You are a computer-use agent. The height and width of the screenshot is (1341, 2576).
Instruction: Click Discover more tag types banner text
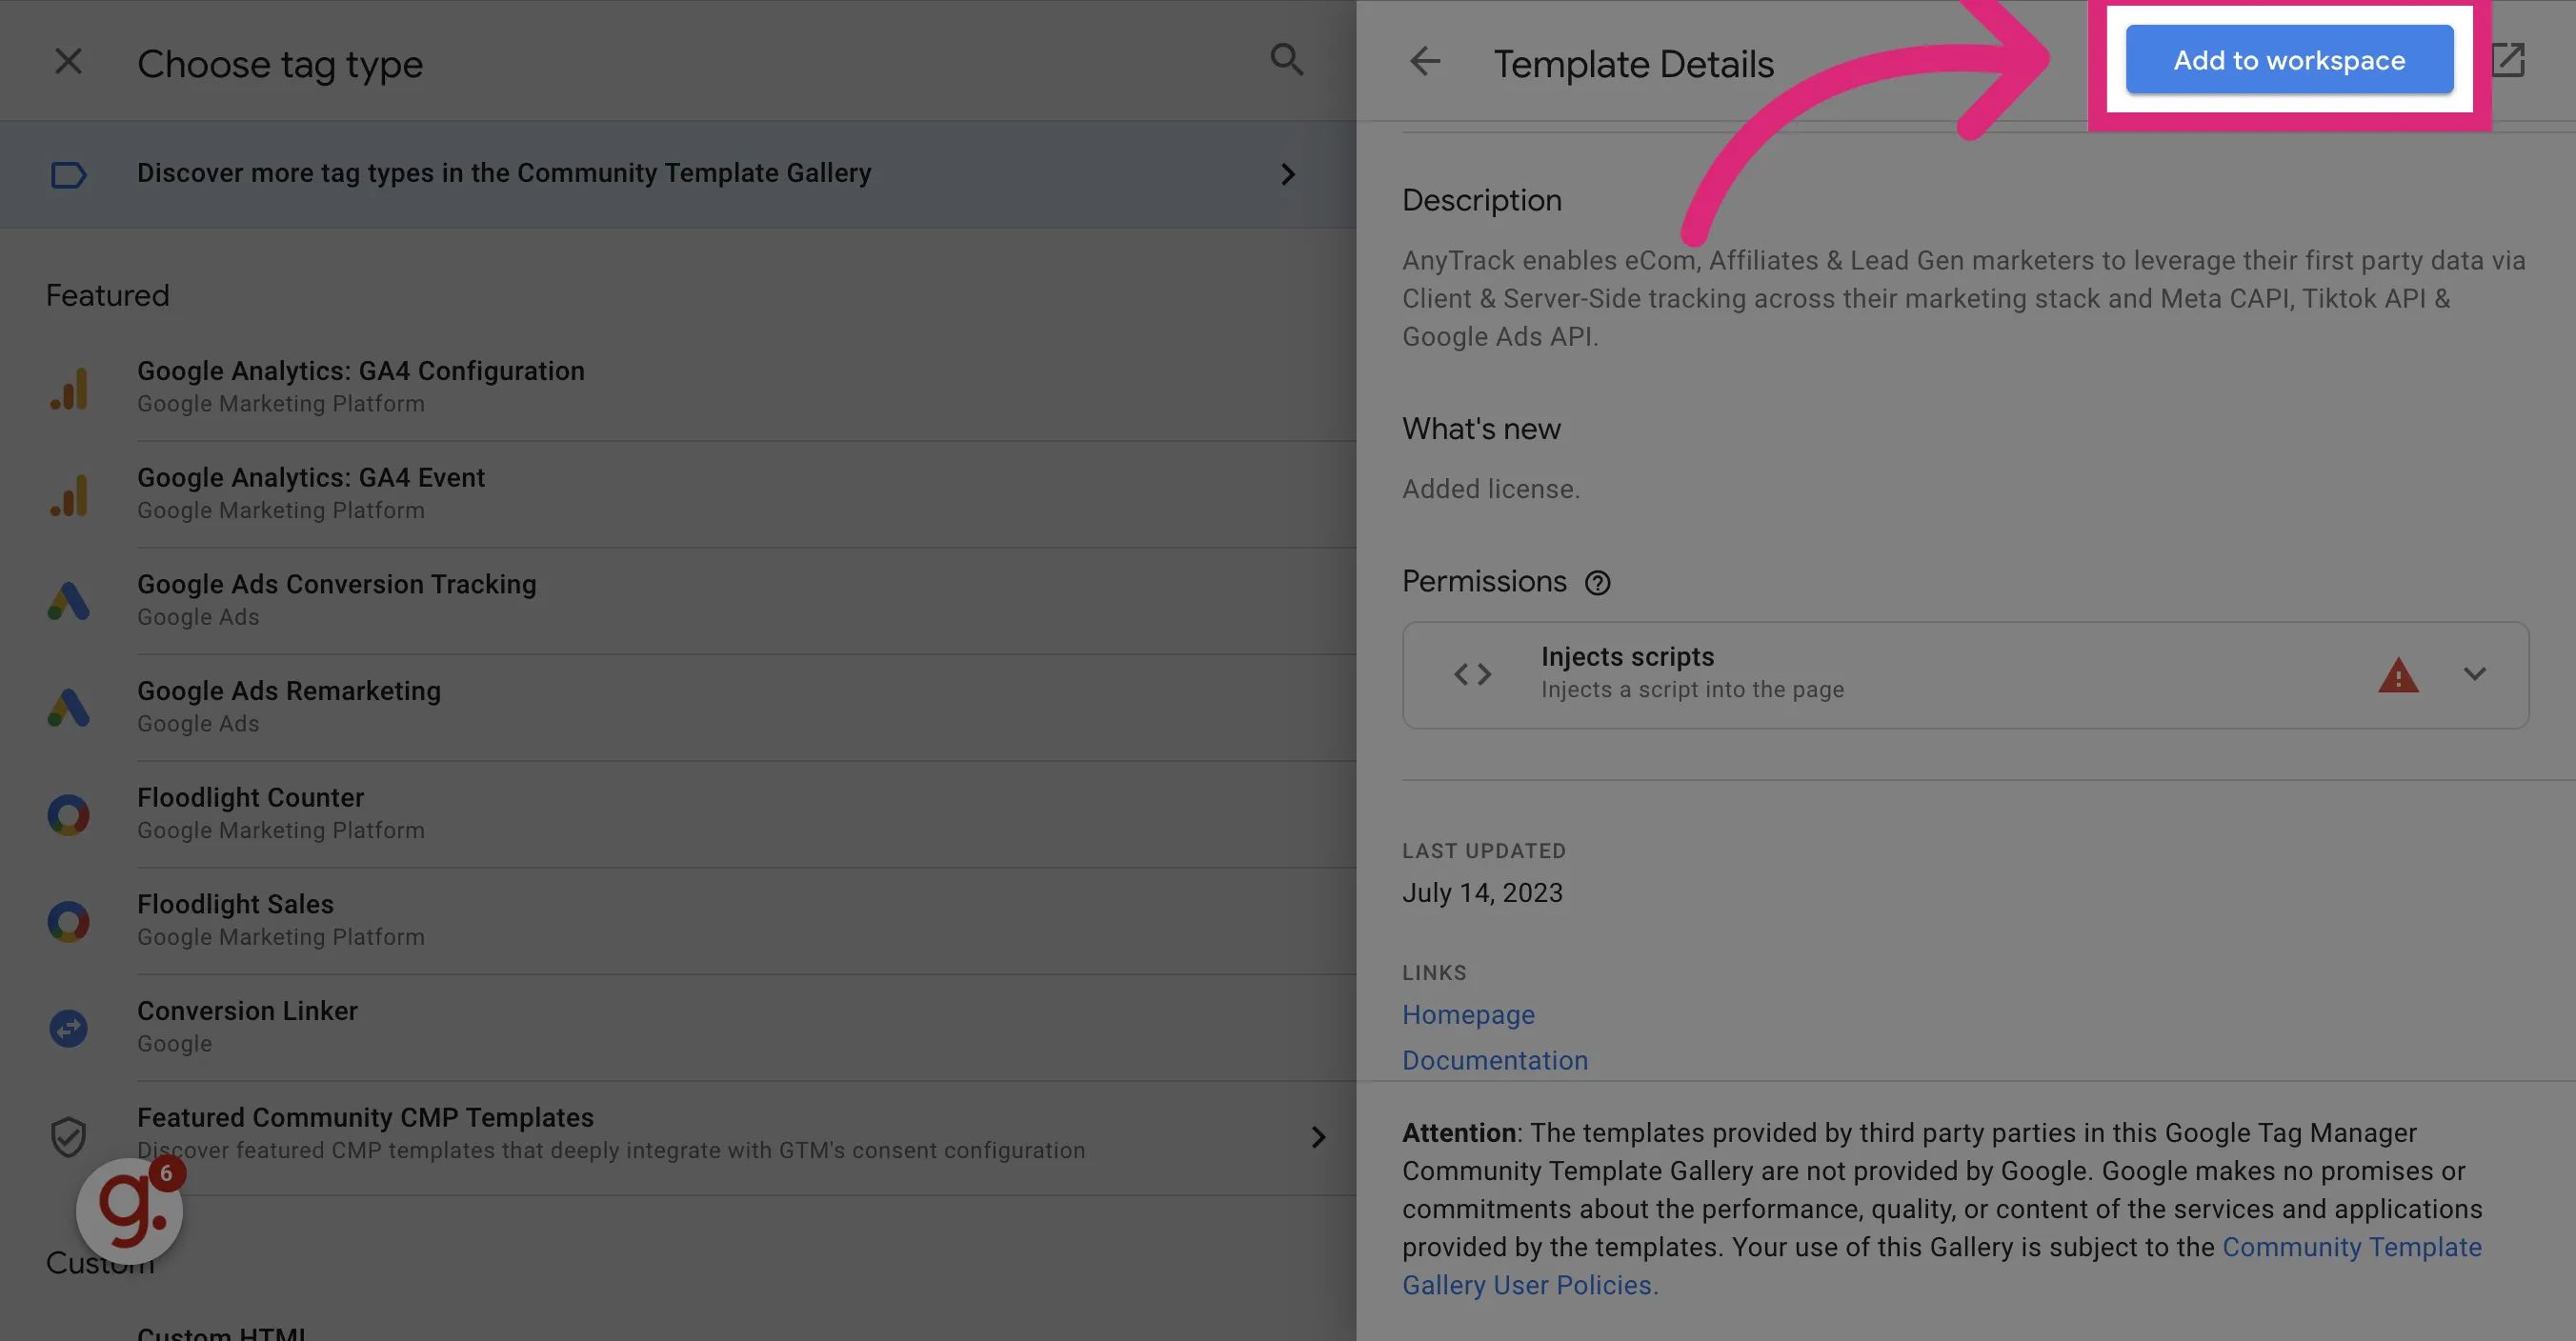(504, 173)
